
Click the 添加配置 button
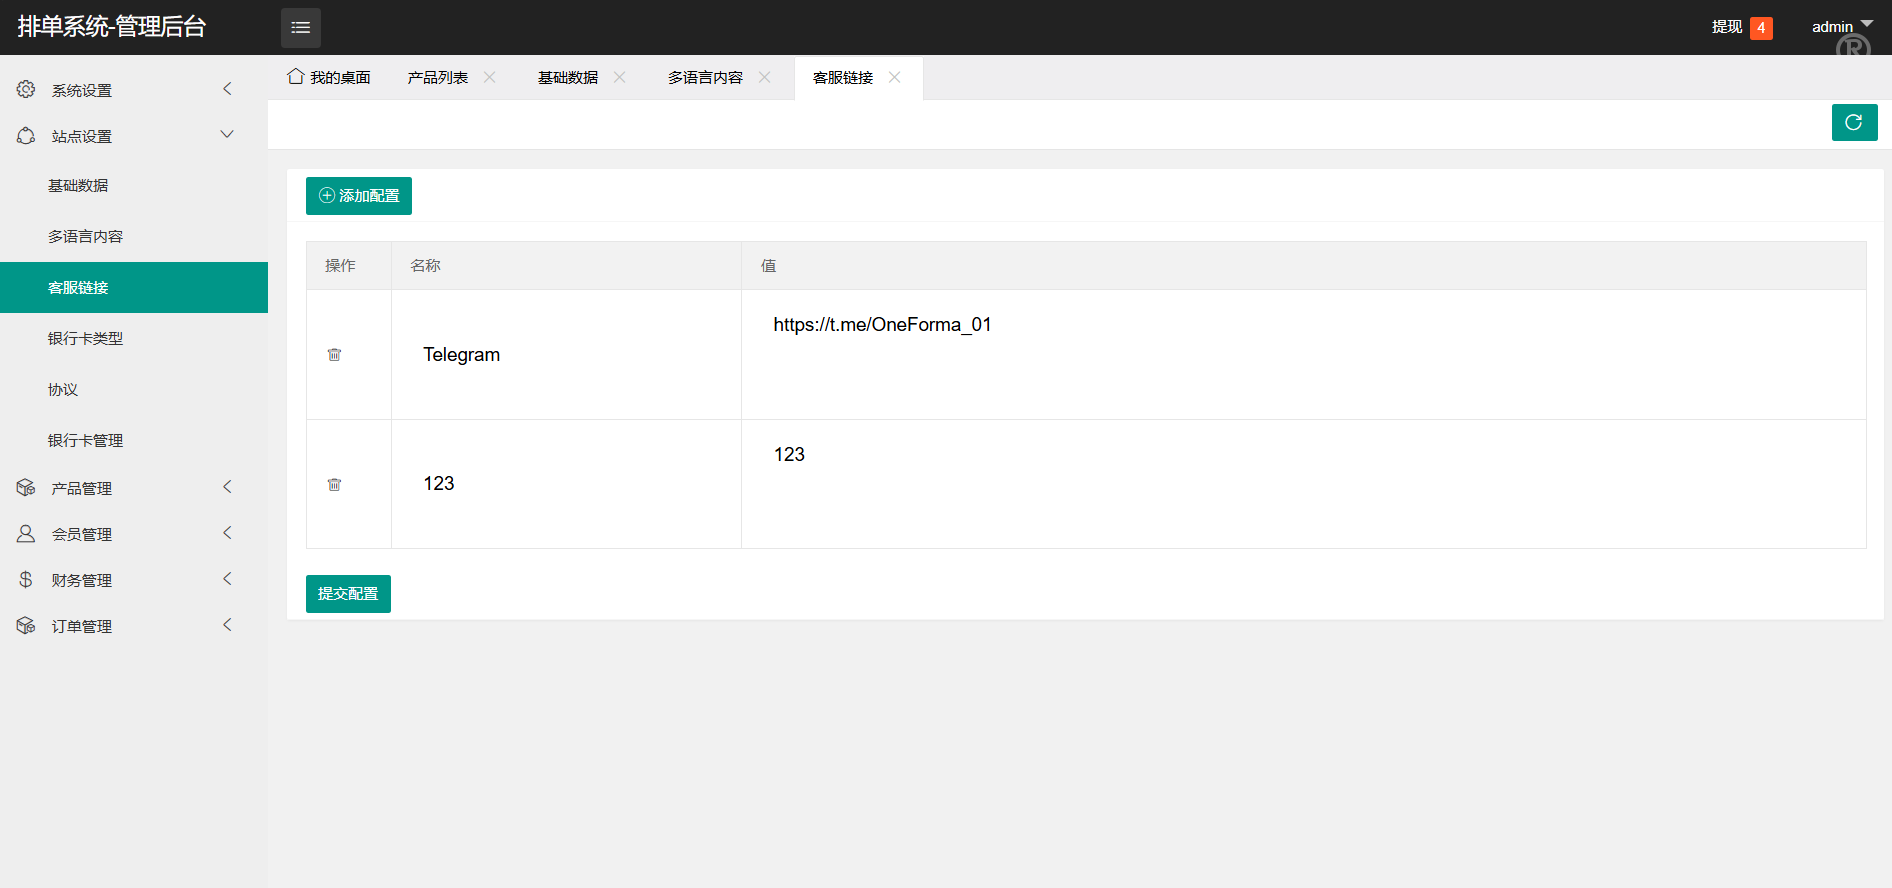pos(359,196)
